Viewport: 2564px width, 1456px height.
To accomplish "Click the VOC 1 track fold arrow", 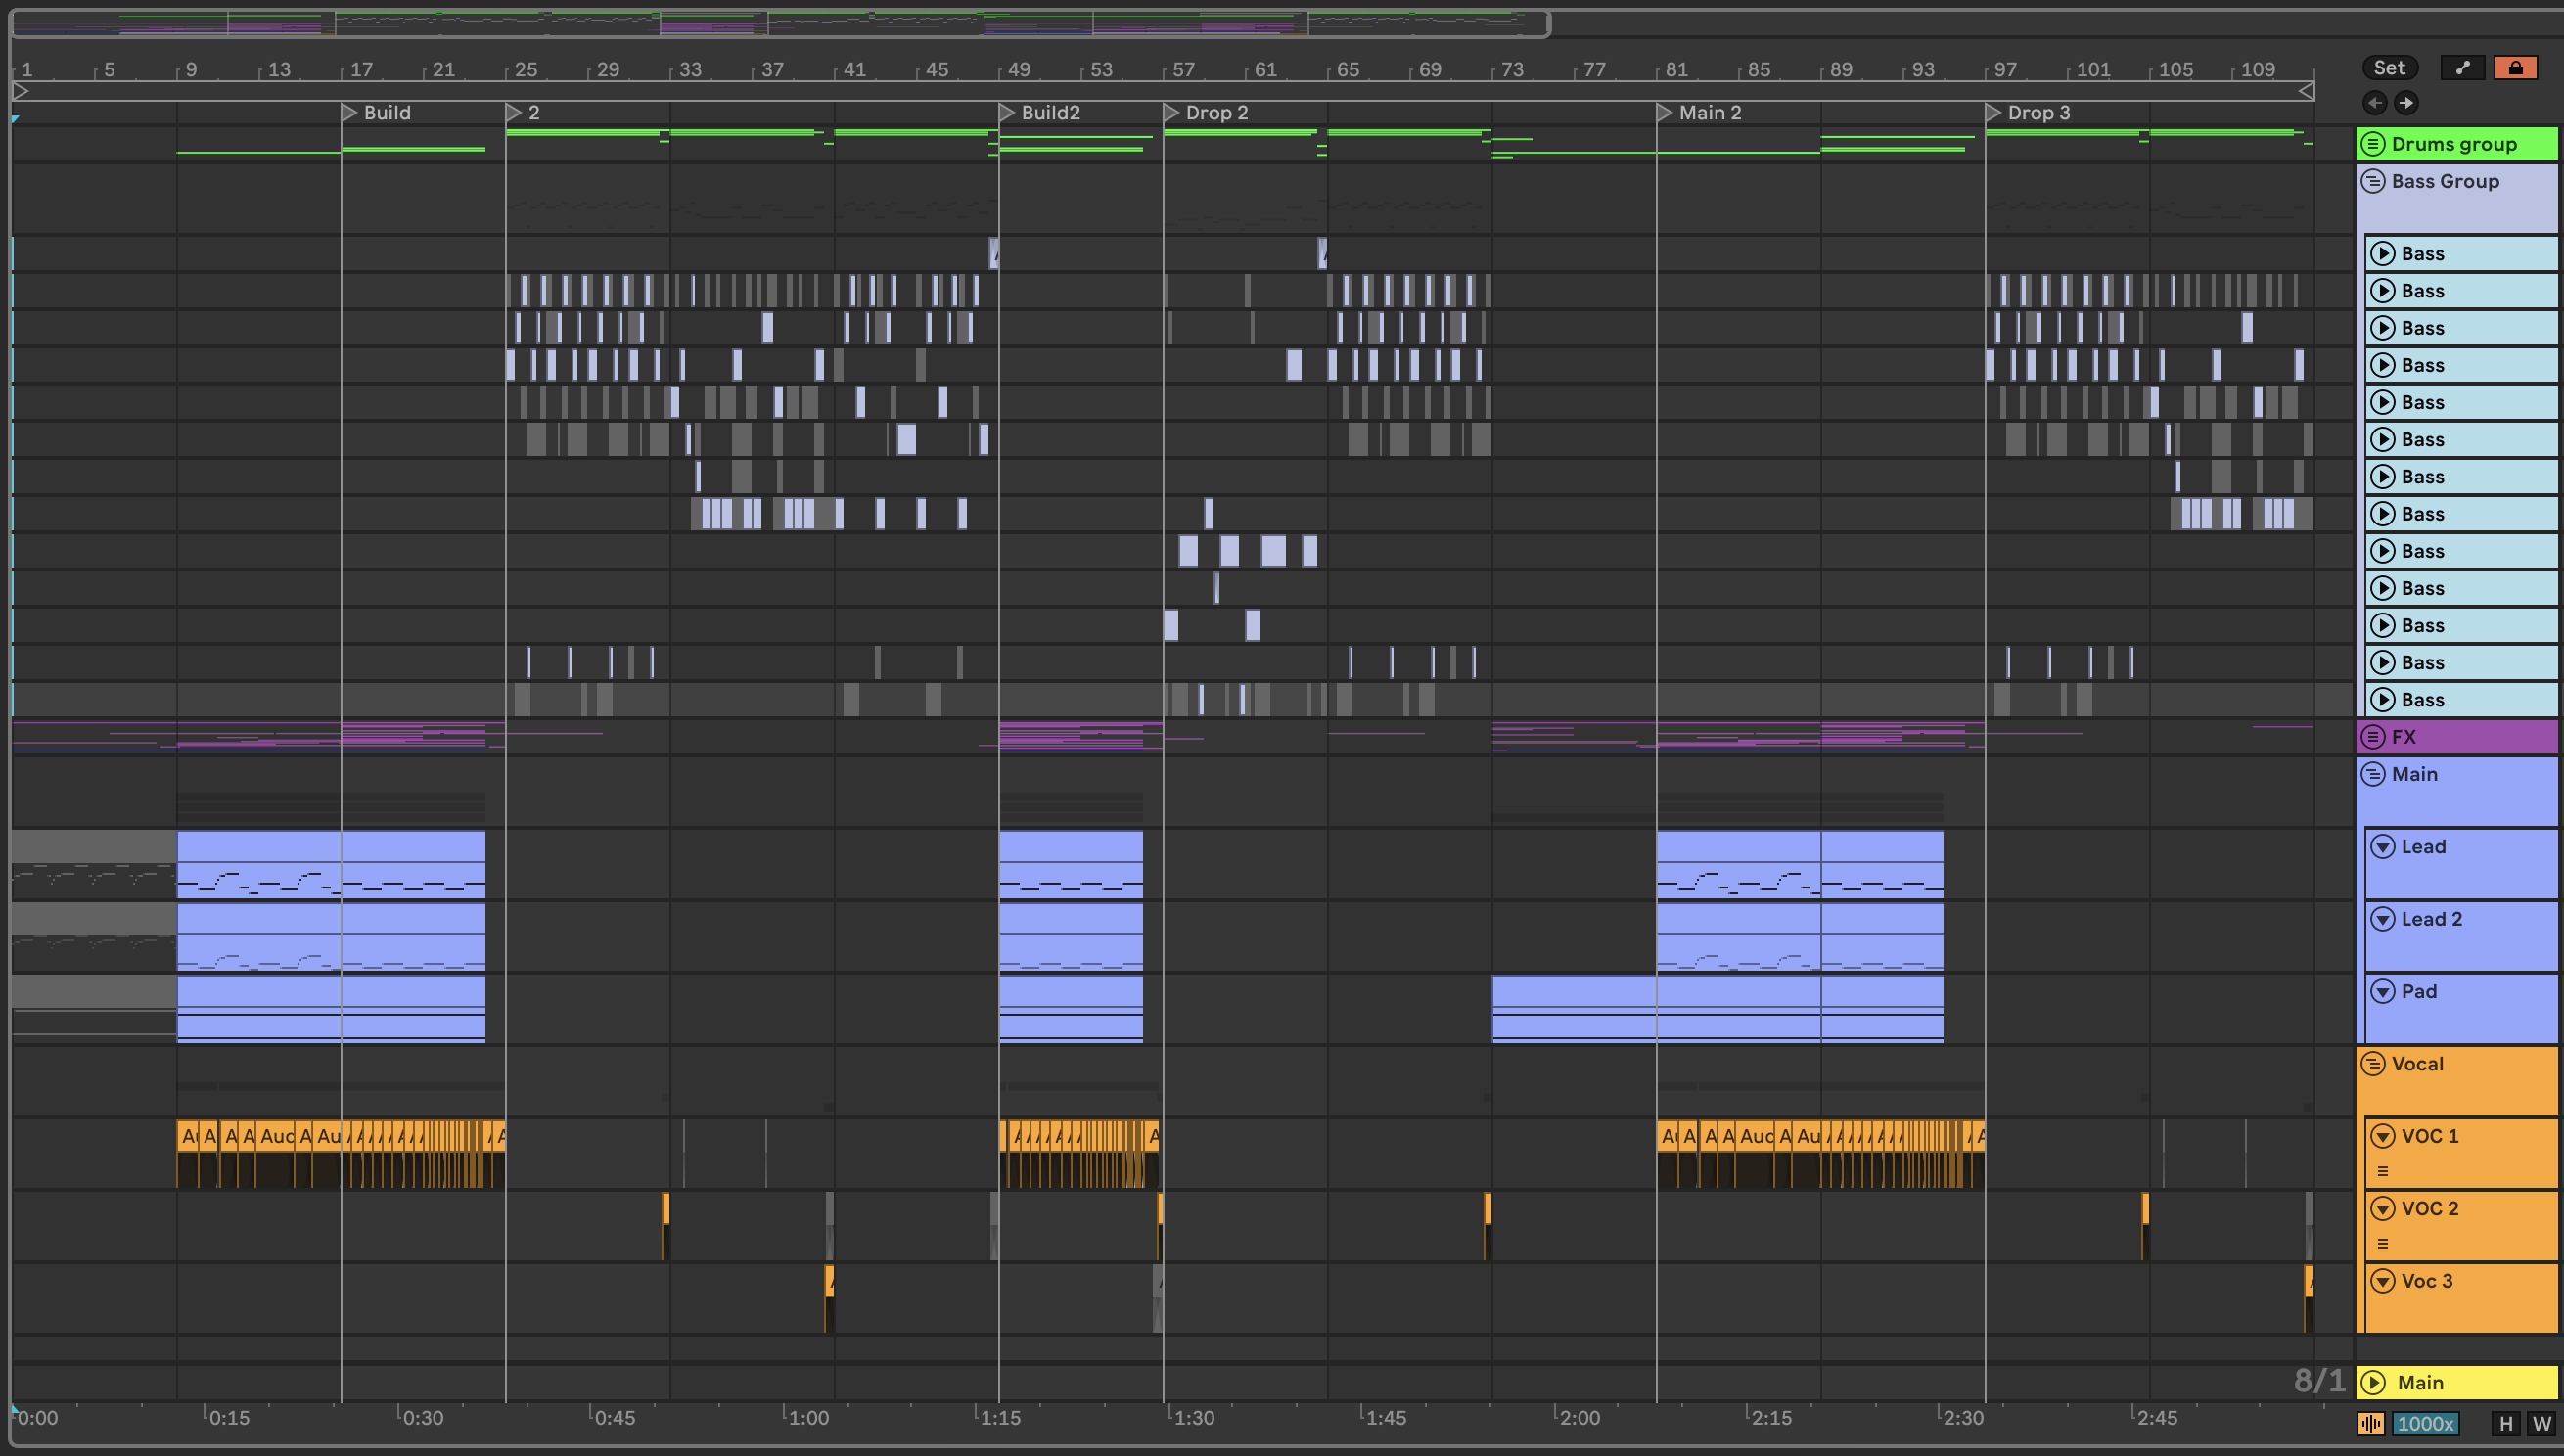I will click(2383, 1136).
